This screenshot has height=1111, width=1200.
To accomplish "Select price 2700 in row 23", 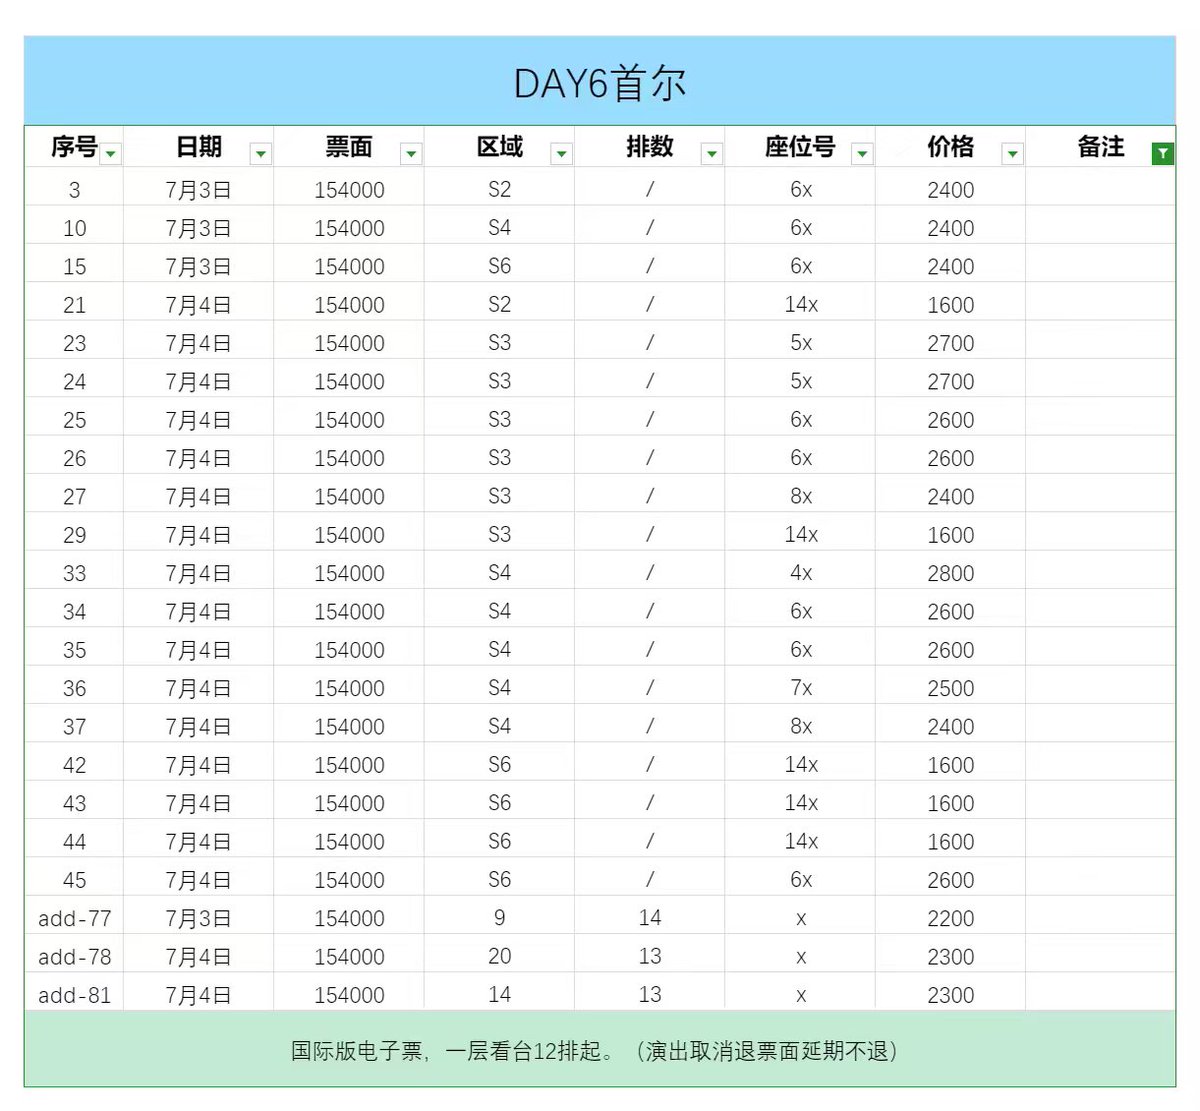I will point(950,343).
